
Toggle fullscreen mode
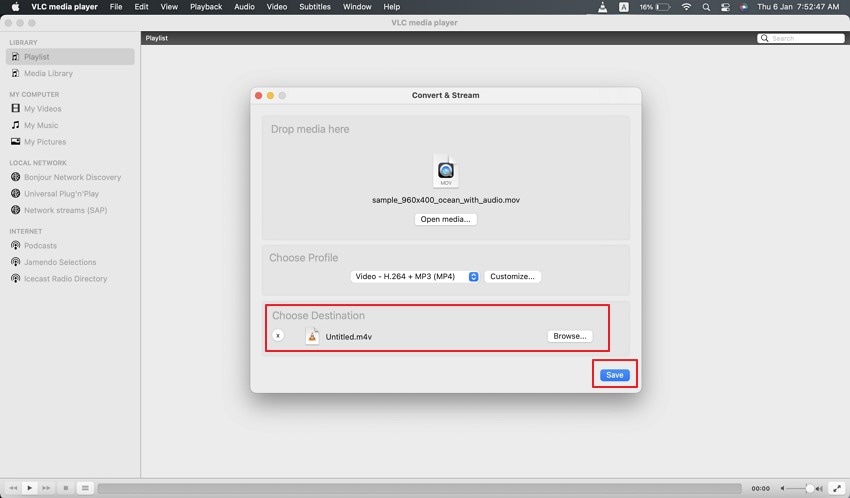coord(837,489)
